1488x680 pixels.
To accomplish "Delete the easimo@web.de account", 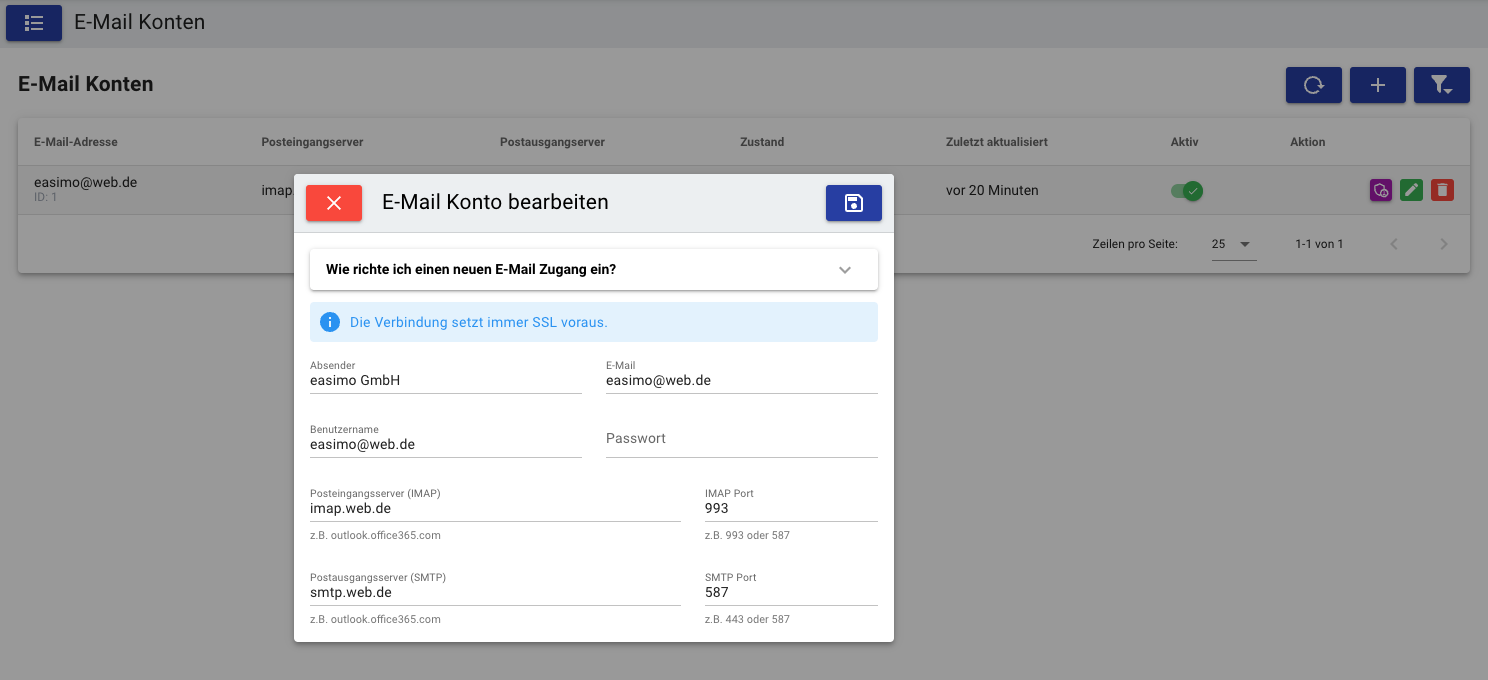I will click(x=1441, y=190).
